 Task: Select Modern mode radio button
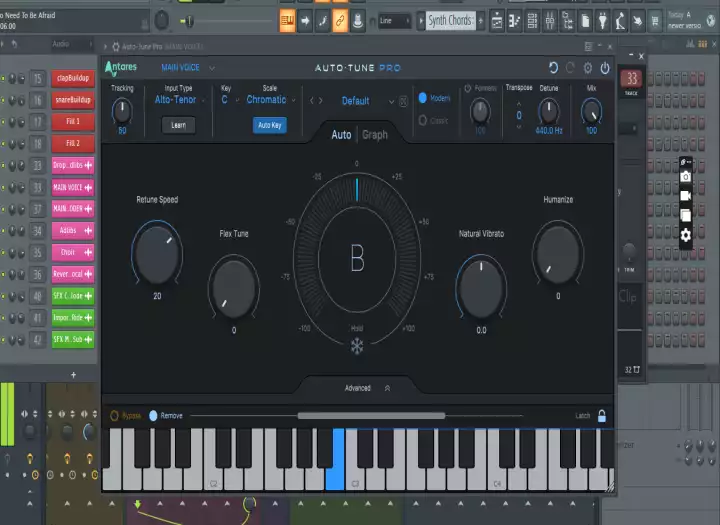(x=422, y=98)
